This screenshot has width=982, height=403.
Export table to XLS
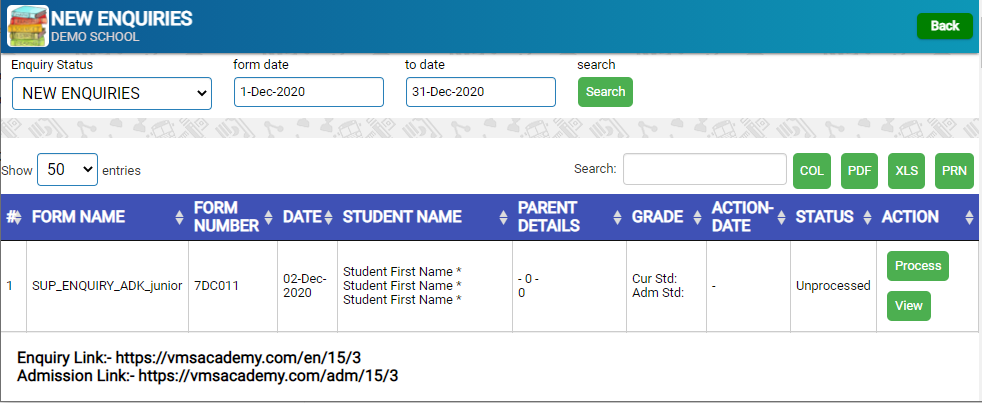click(906, 170)
